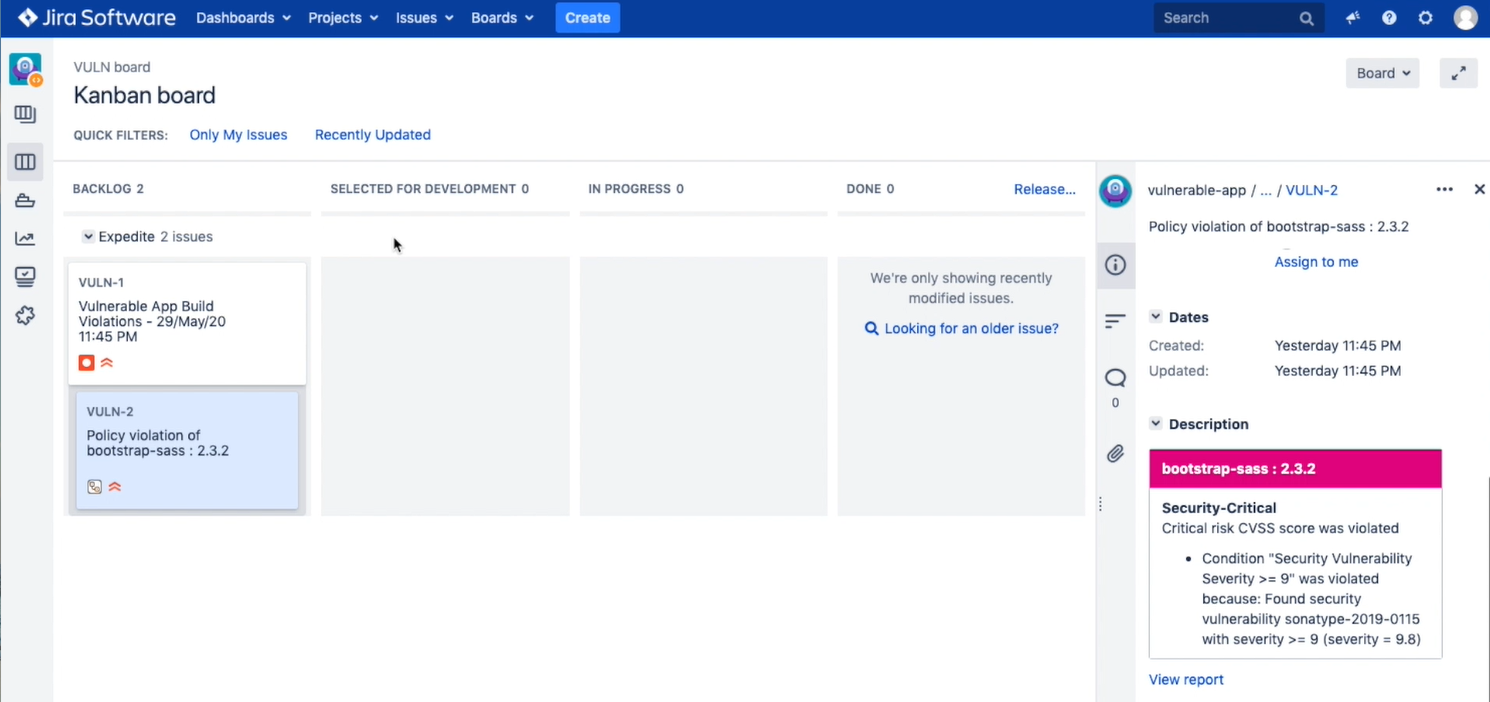This screenshot has width=1490, height=702.
Task: Click the Release... link in the Done column
Action: tap(1045, 189)
